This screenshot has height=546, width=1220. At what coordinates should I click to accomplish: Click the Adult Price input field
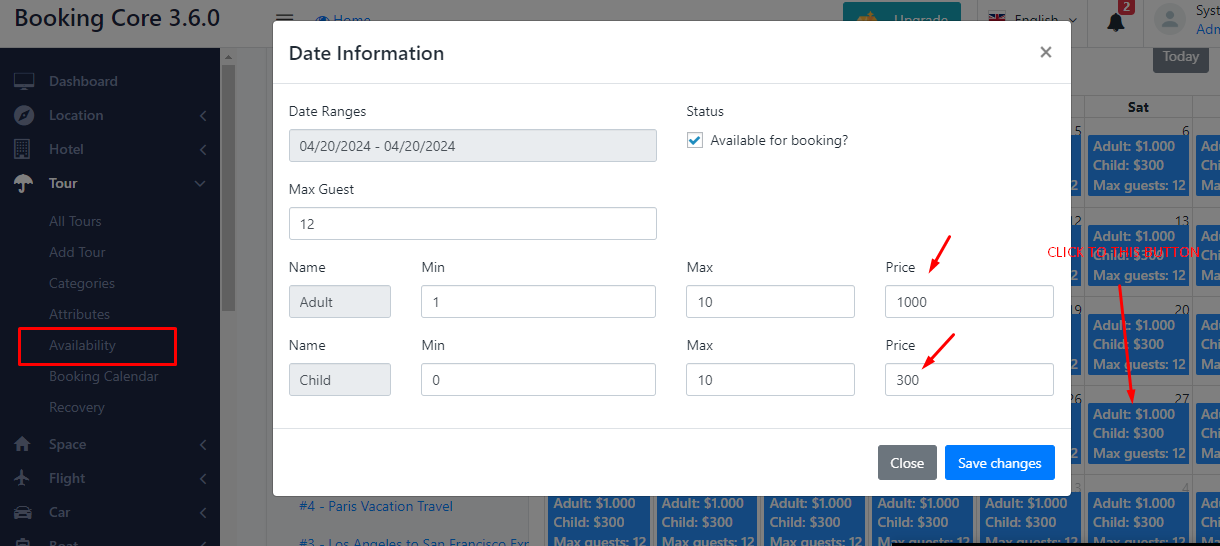point(968,302)
